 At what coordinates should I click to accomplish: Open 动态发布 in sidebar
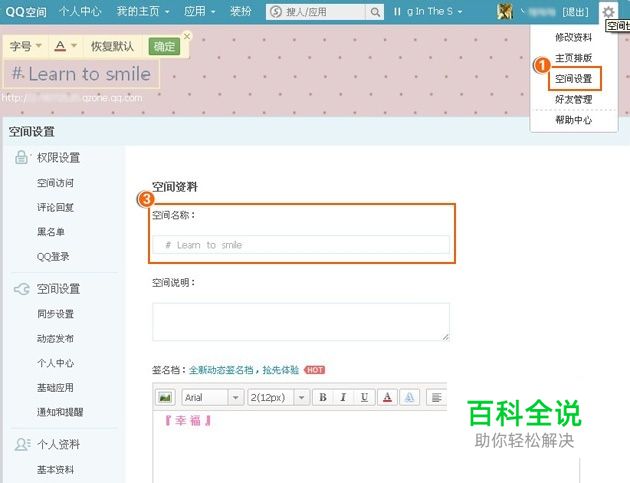click(55, 339)
